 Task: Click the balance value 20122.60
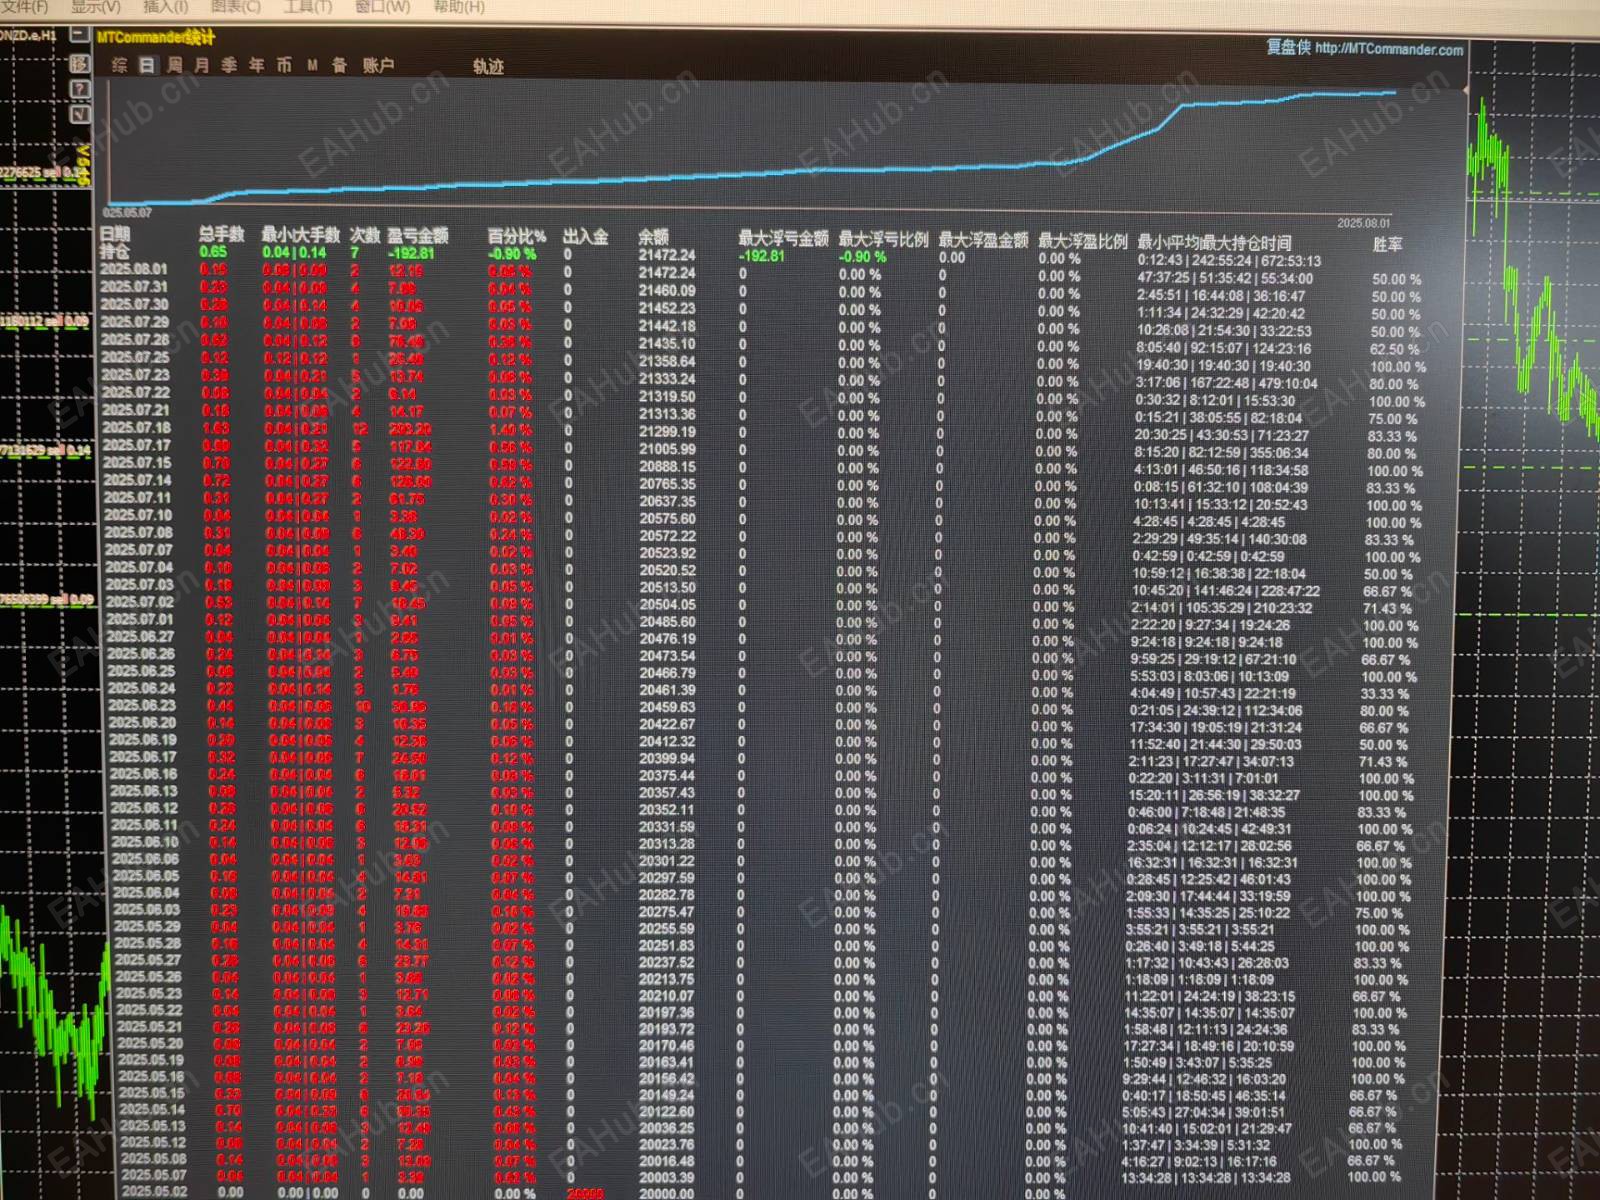point(666,1112)
